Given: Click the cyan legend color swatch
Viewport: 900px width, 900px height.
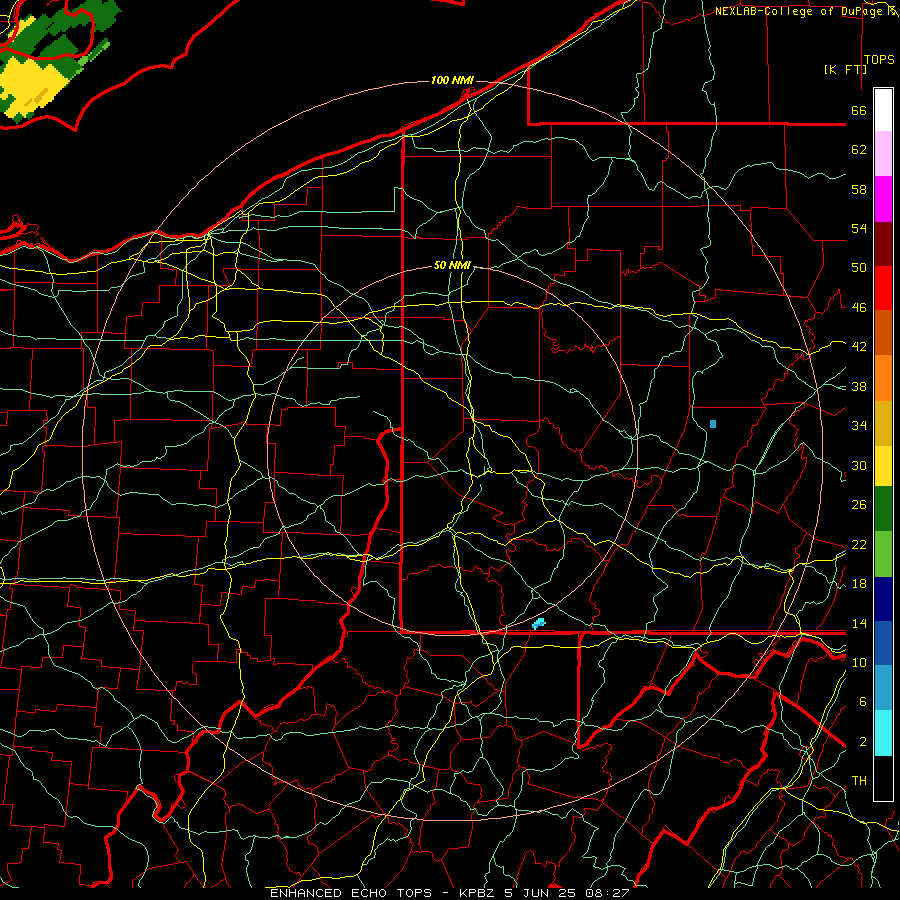Looking at the screenshot, I should (883, 733).
